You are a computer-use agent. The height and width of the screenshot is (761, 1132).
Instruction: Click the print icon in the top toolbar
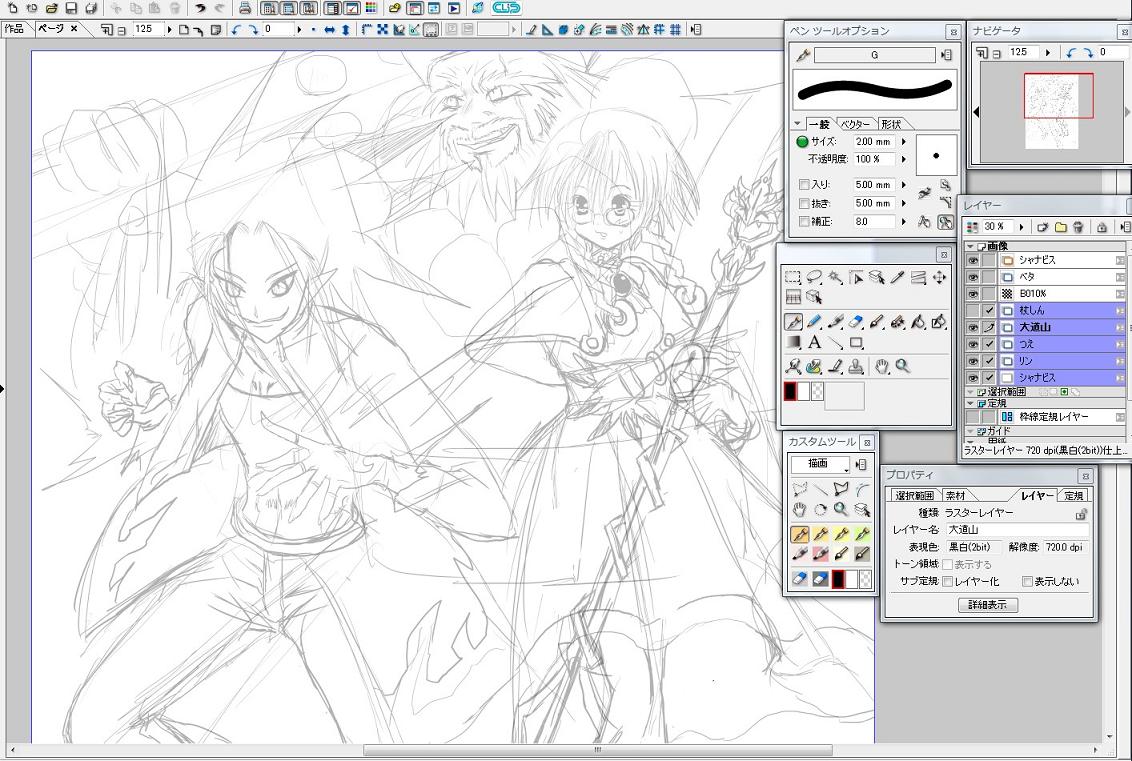coord(244,8)
